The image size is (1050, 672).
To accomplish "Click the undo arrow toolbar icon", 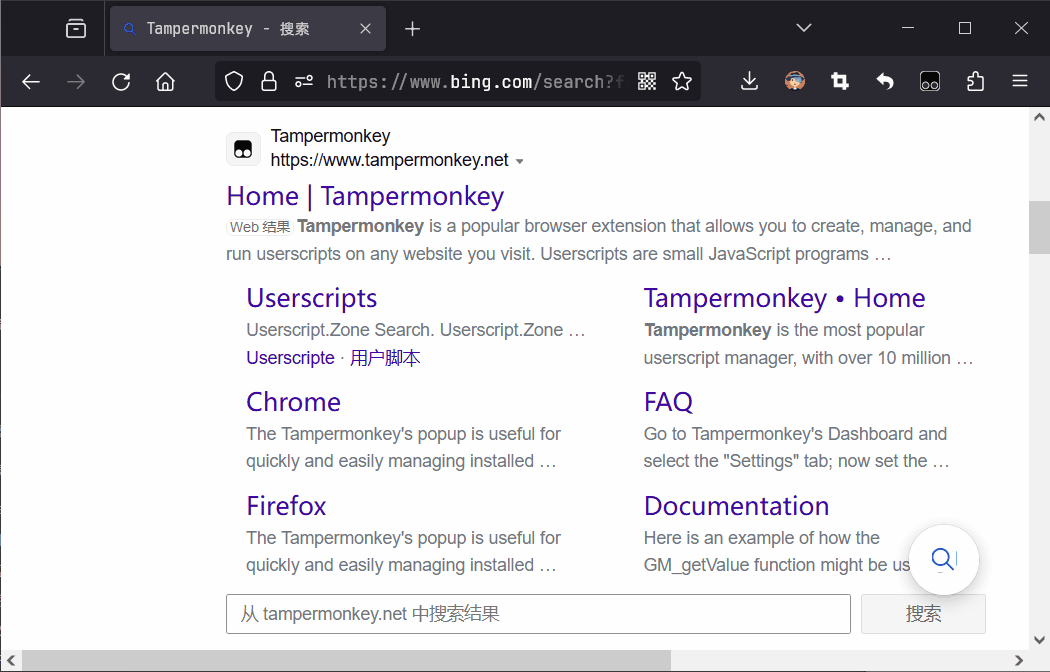I will (885, 82).
